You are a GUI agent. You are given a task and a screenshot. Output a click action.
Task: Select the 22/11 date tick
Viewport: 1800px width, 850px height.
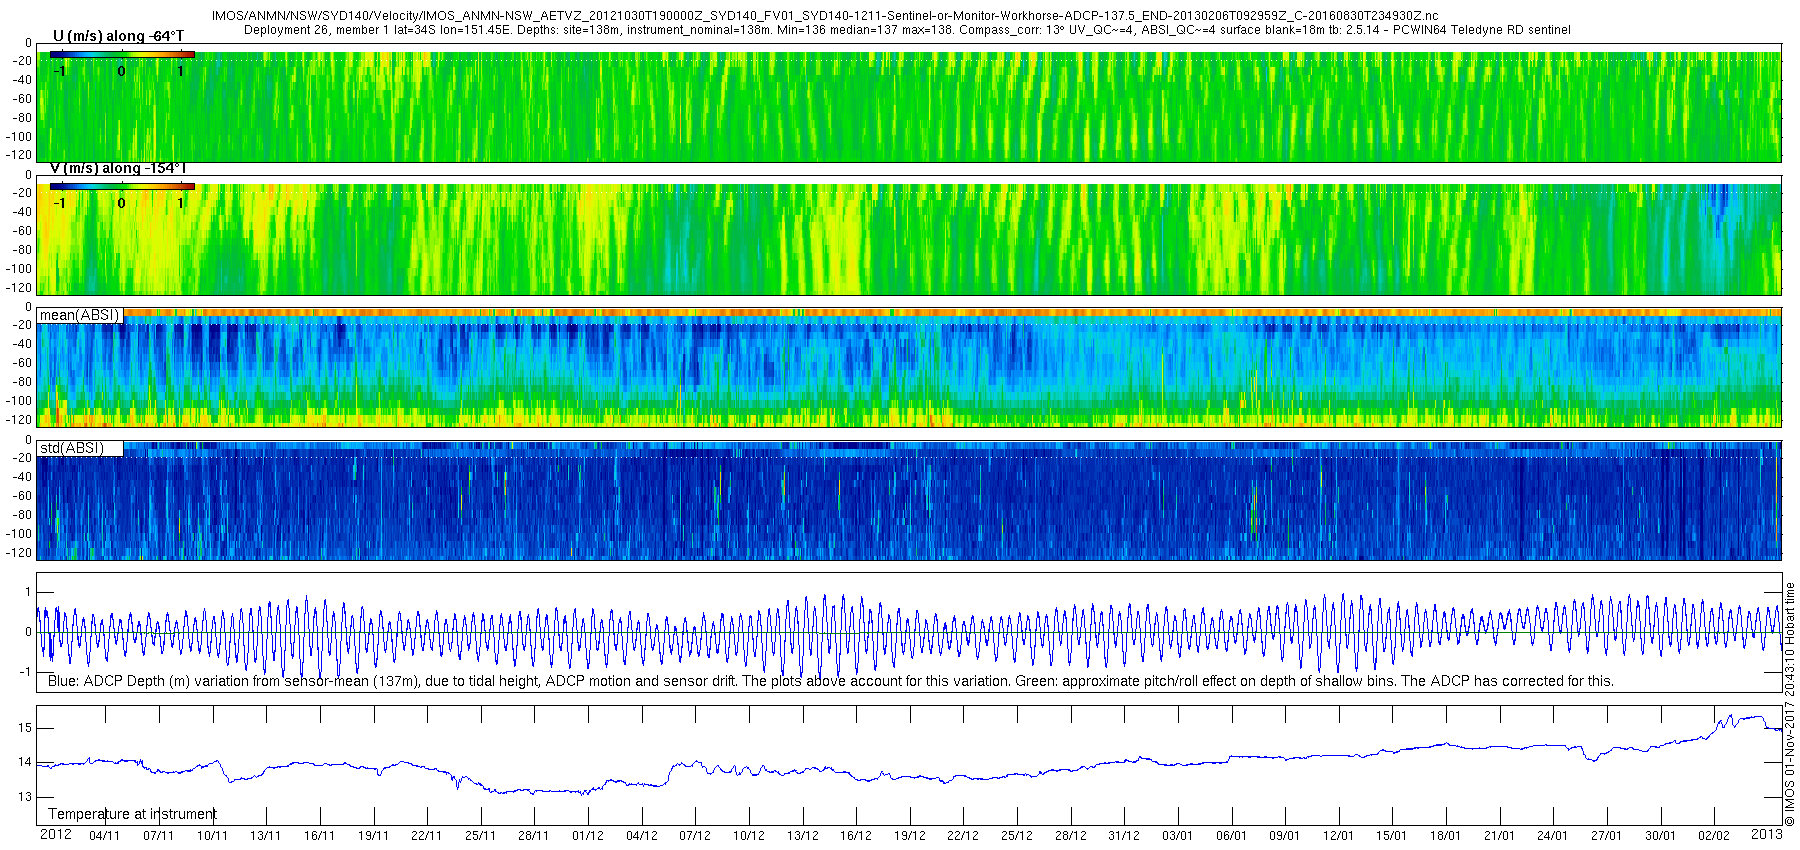(x=426, y=836)
